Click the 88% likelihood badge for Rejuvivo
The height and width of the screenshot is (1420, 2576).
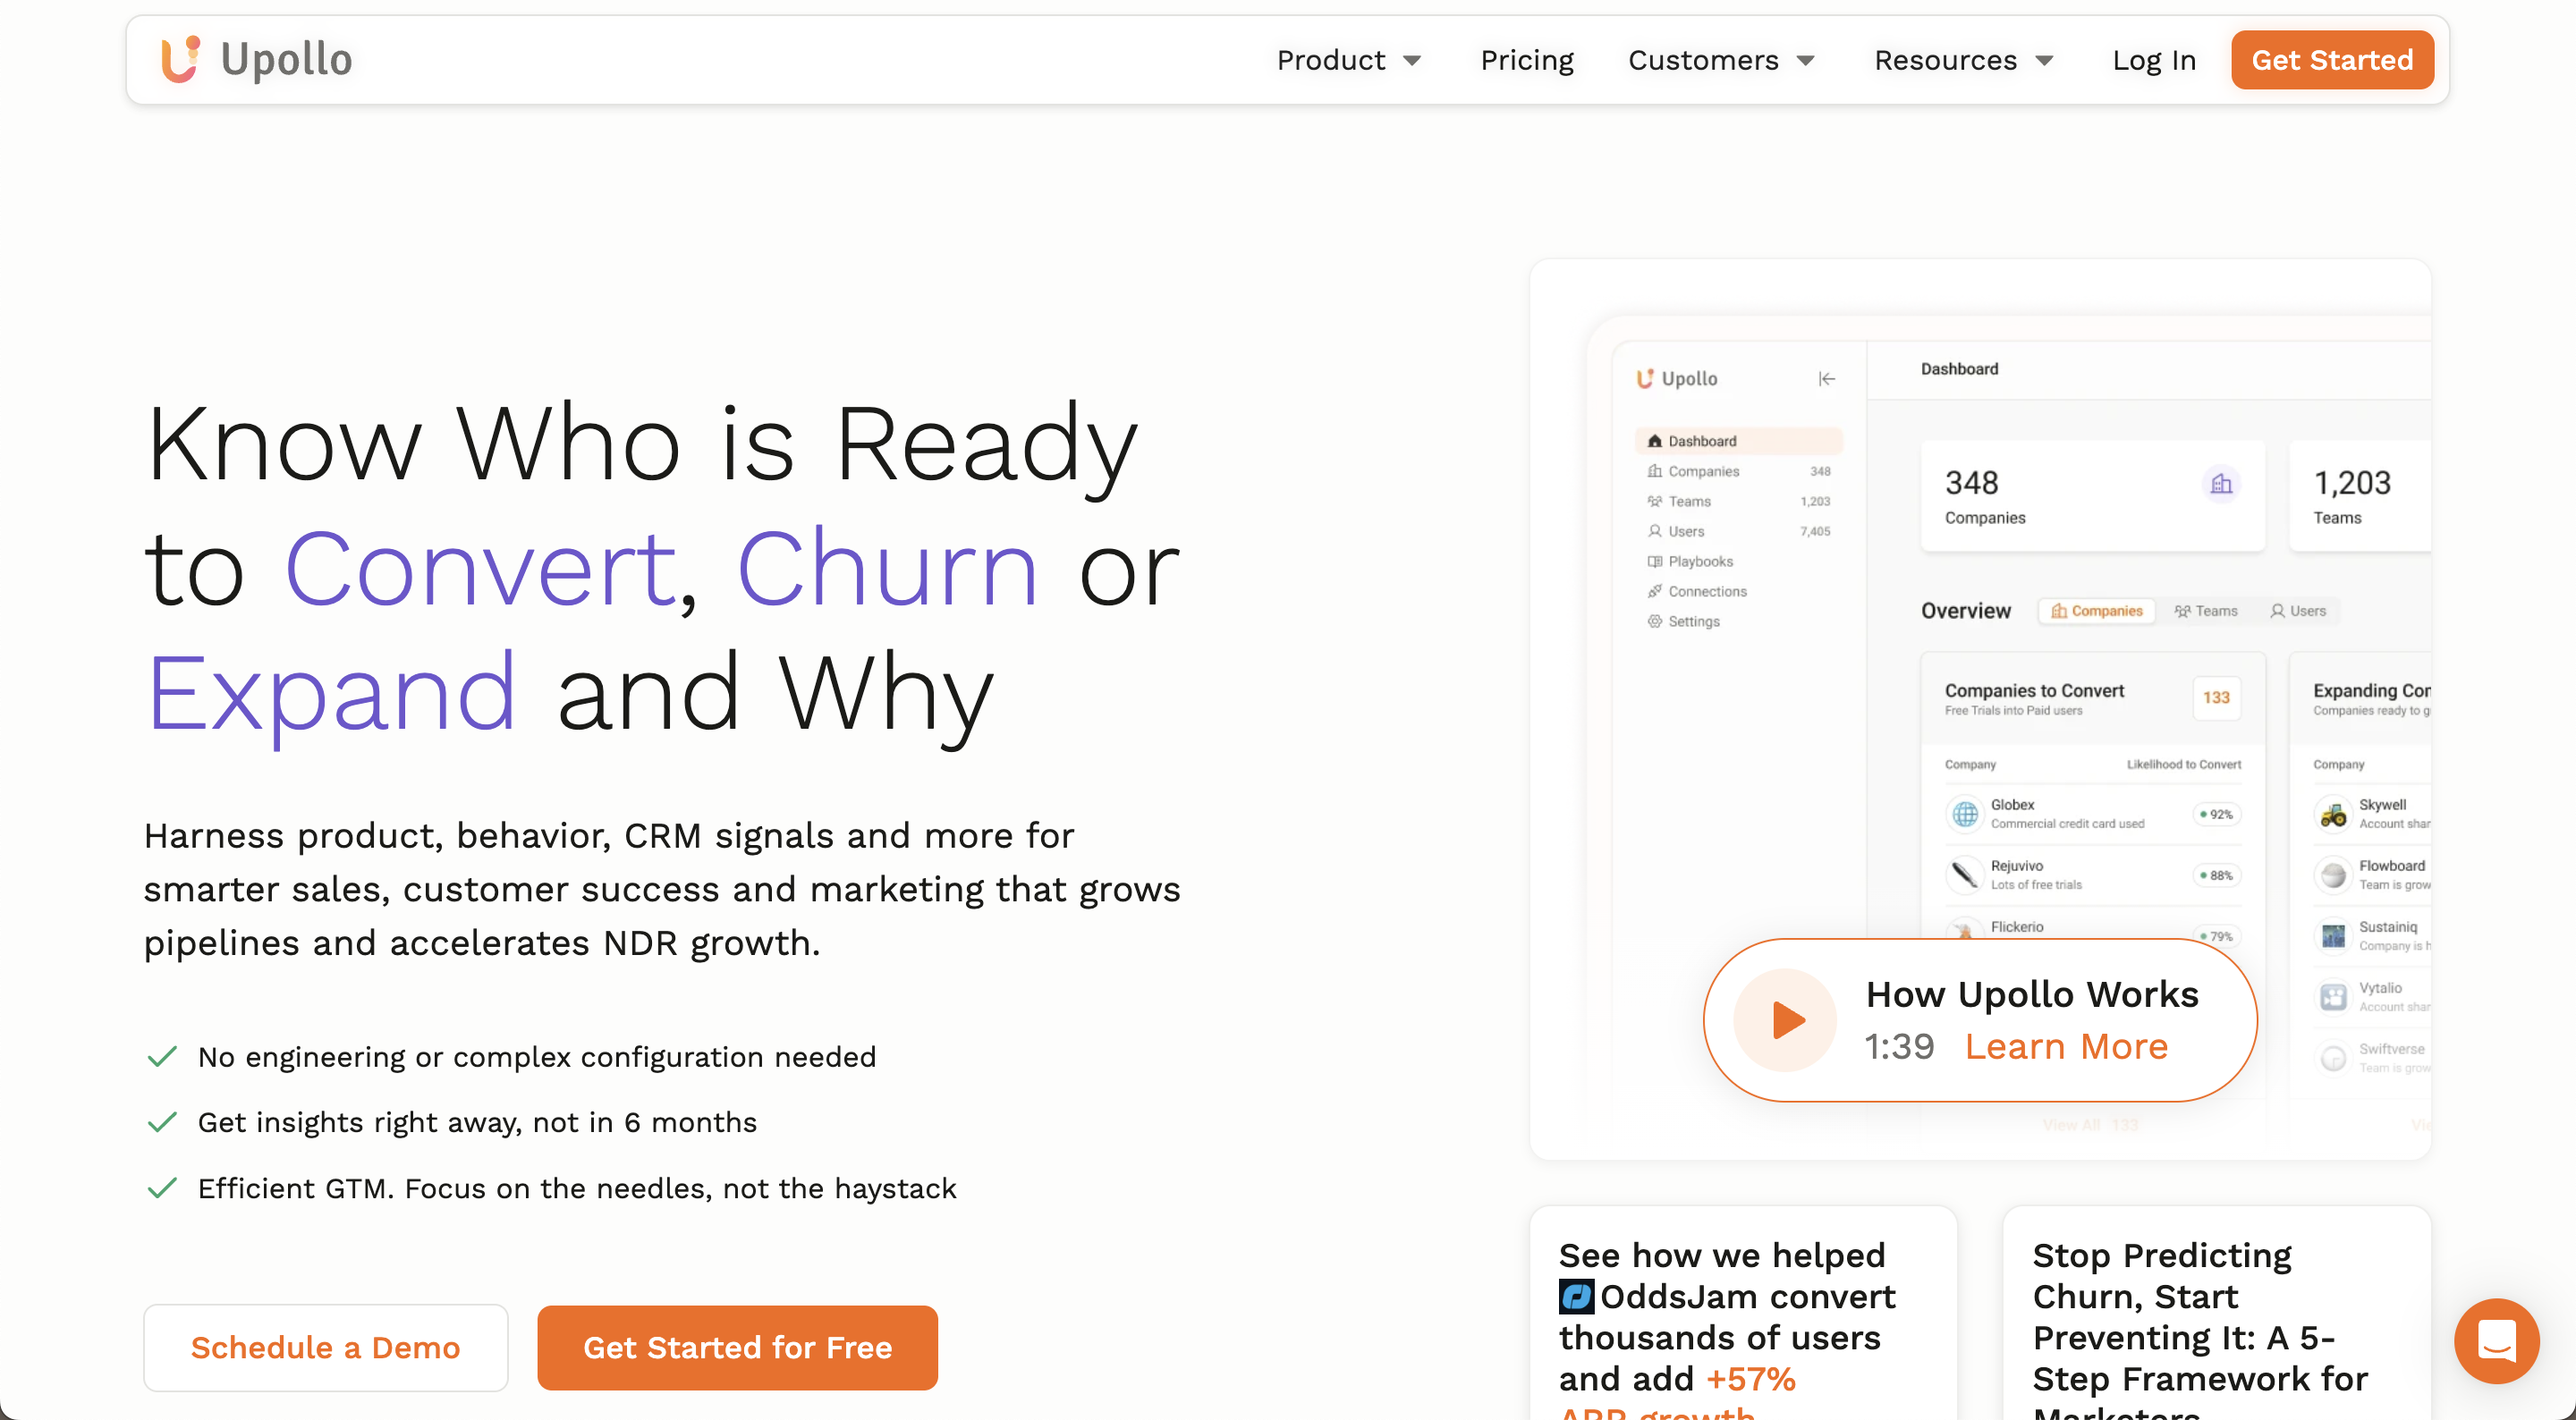click(2217, 875)
